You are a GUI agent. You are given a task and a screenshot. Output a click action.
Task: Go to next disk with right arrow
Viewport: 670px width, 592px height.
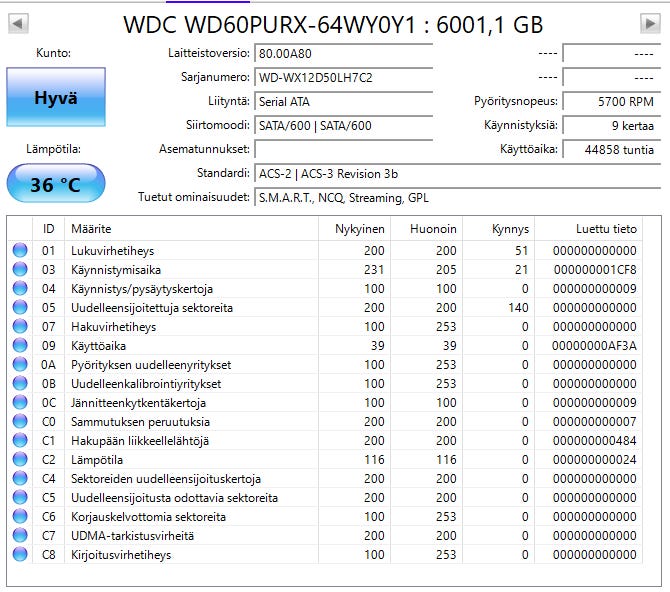click(650, 24)
